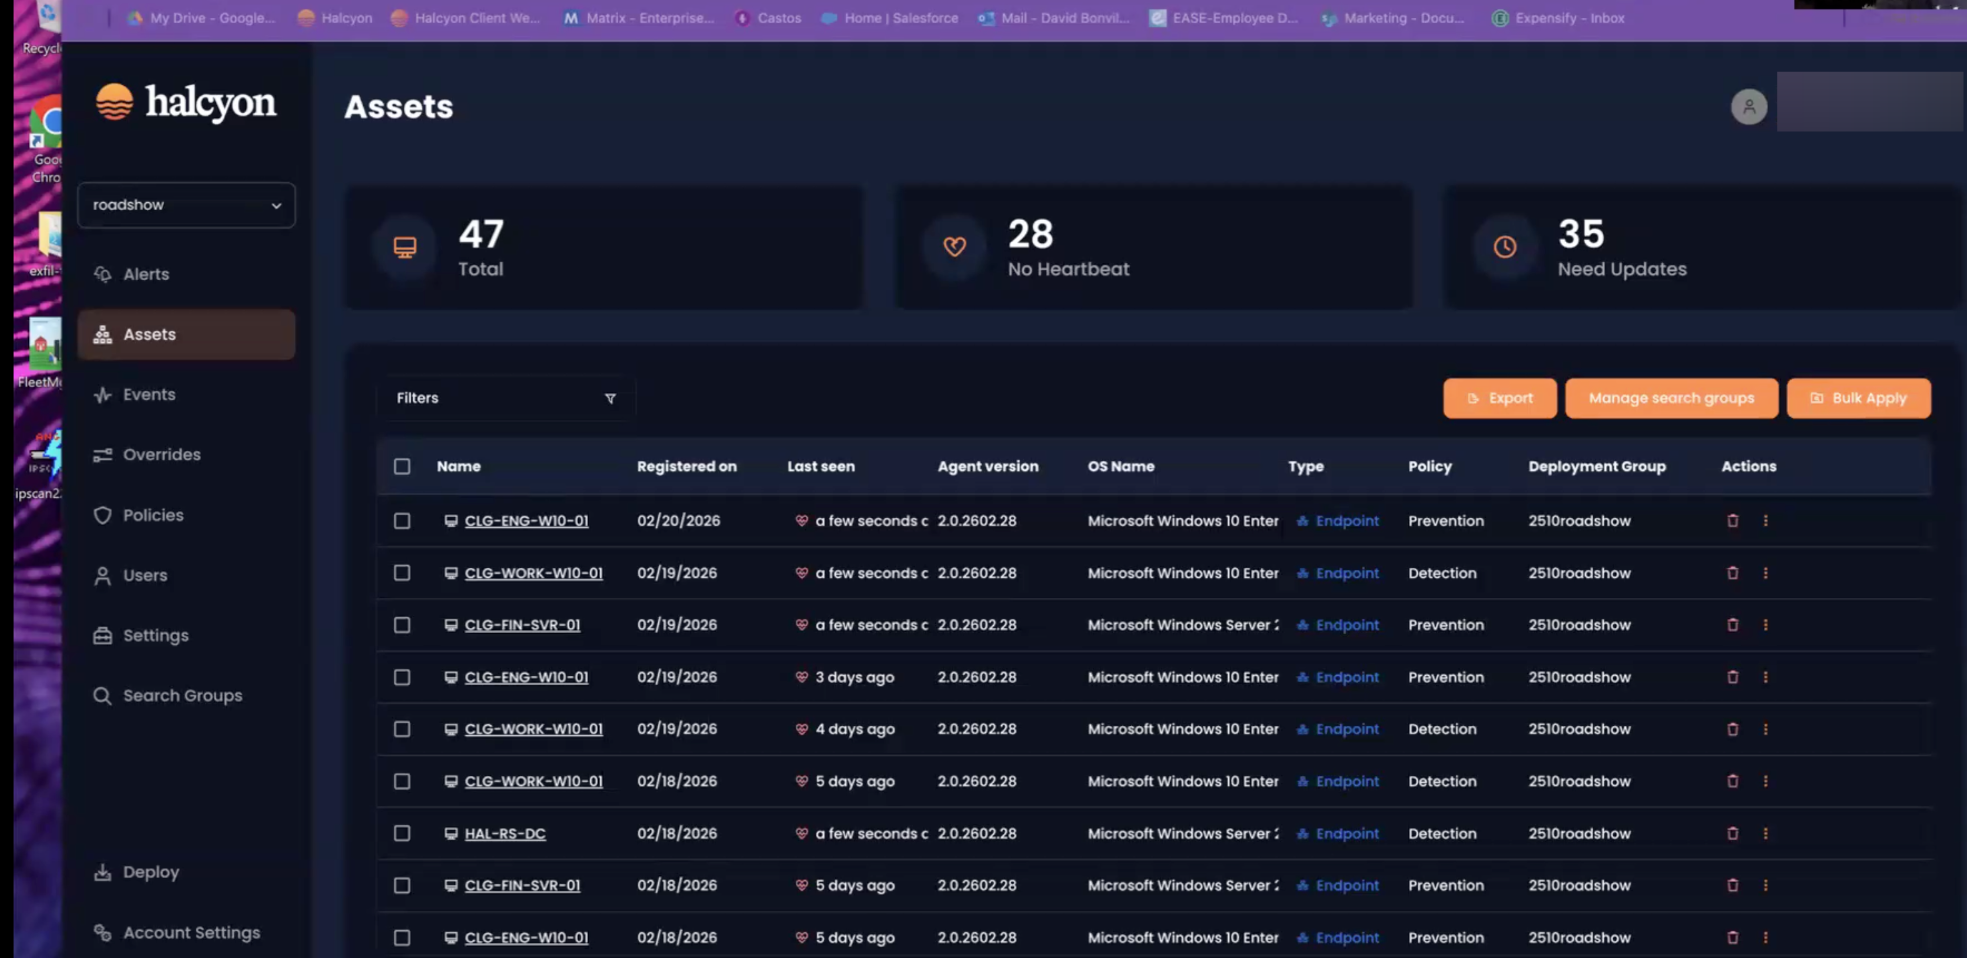The width and height of the screenshot is (1967, 958).
Task: Click the Last seen column header
Action: [x=821, y=466]
